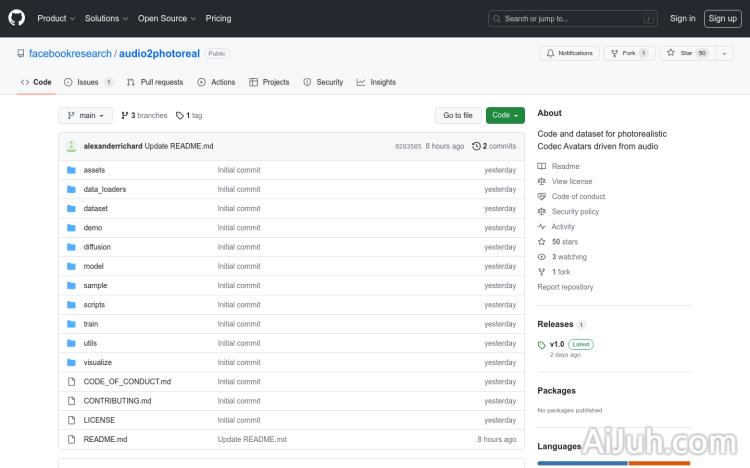Click the README.md file icon
This screenshot has height=468, width=750.
click(71, 439)
